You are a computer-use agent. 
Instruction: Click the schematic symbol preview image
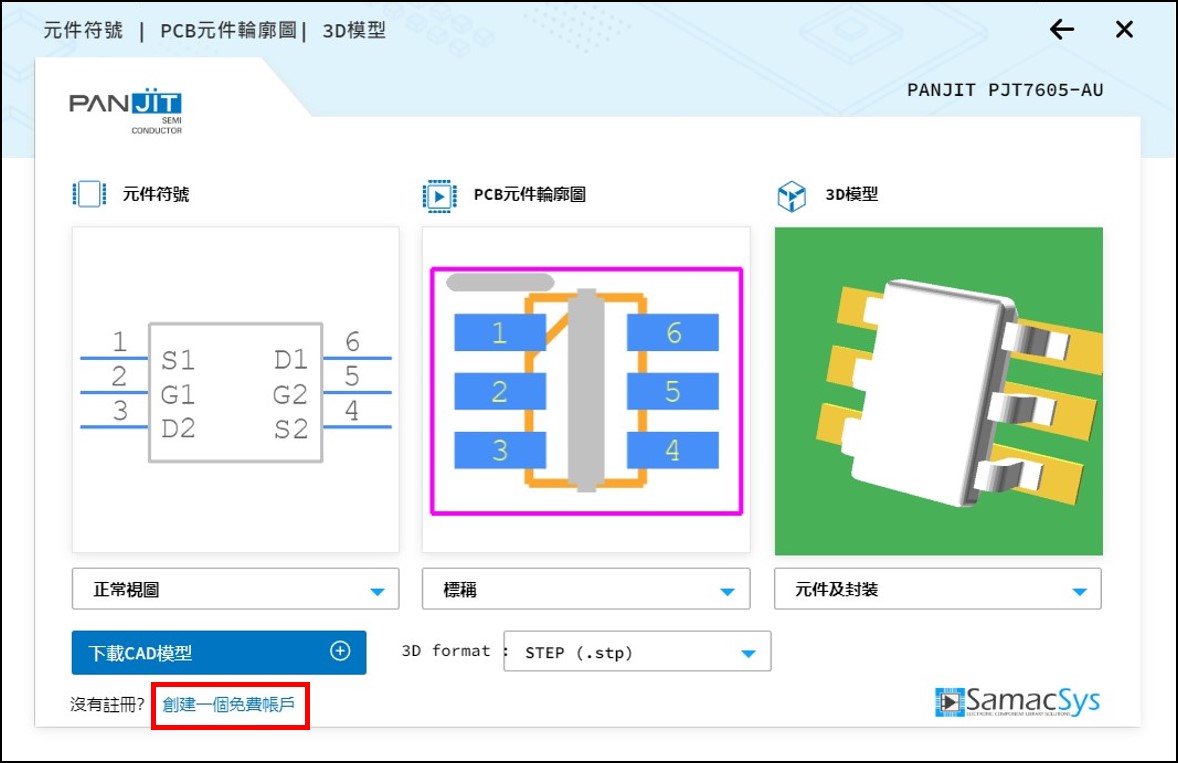point(235,390)
